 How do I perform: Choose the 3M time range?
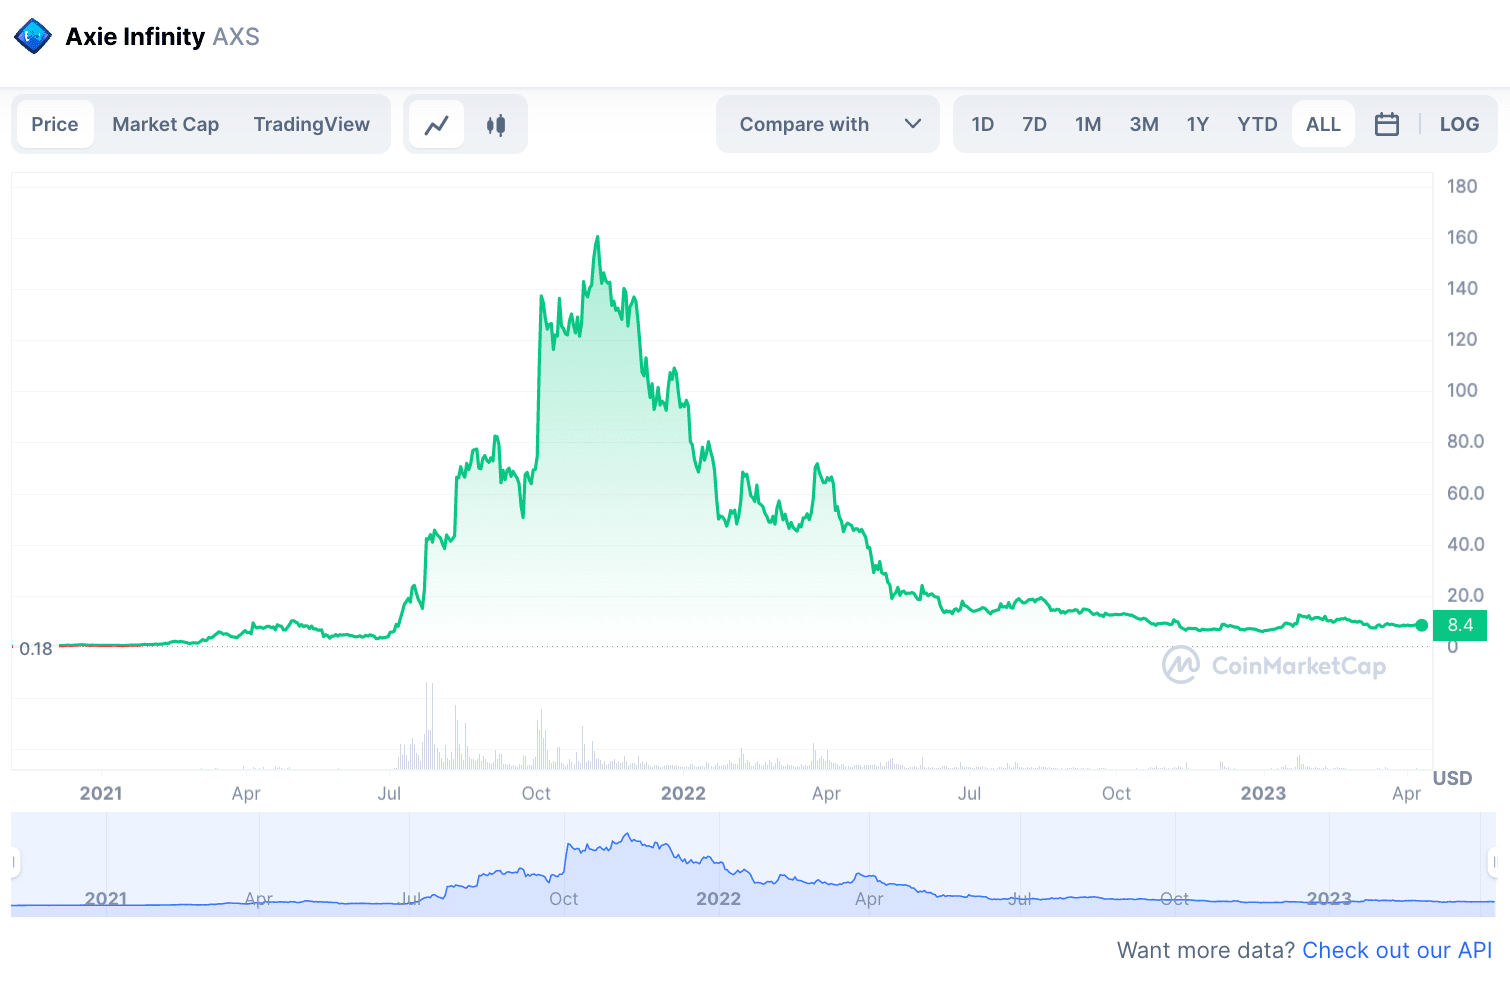click(x=1144, y=124)
